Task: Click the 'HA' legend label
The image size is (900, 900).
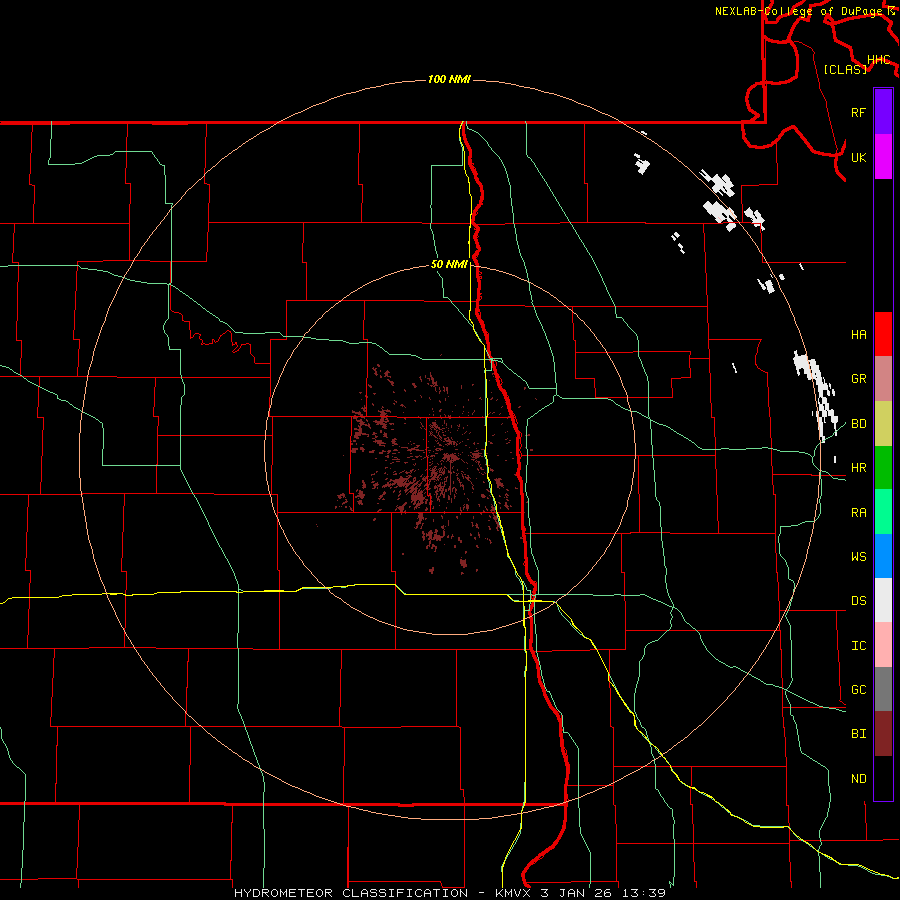Action: pyautogui.click(x=858, y=335)
